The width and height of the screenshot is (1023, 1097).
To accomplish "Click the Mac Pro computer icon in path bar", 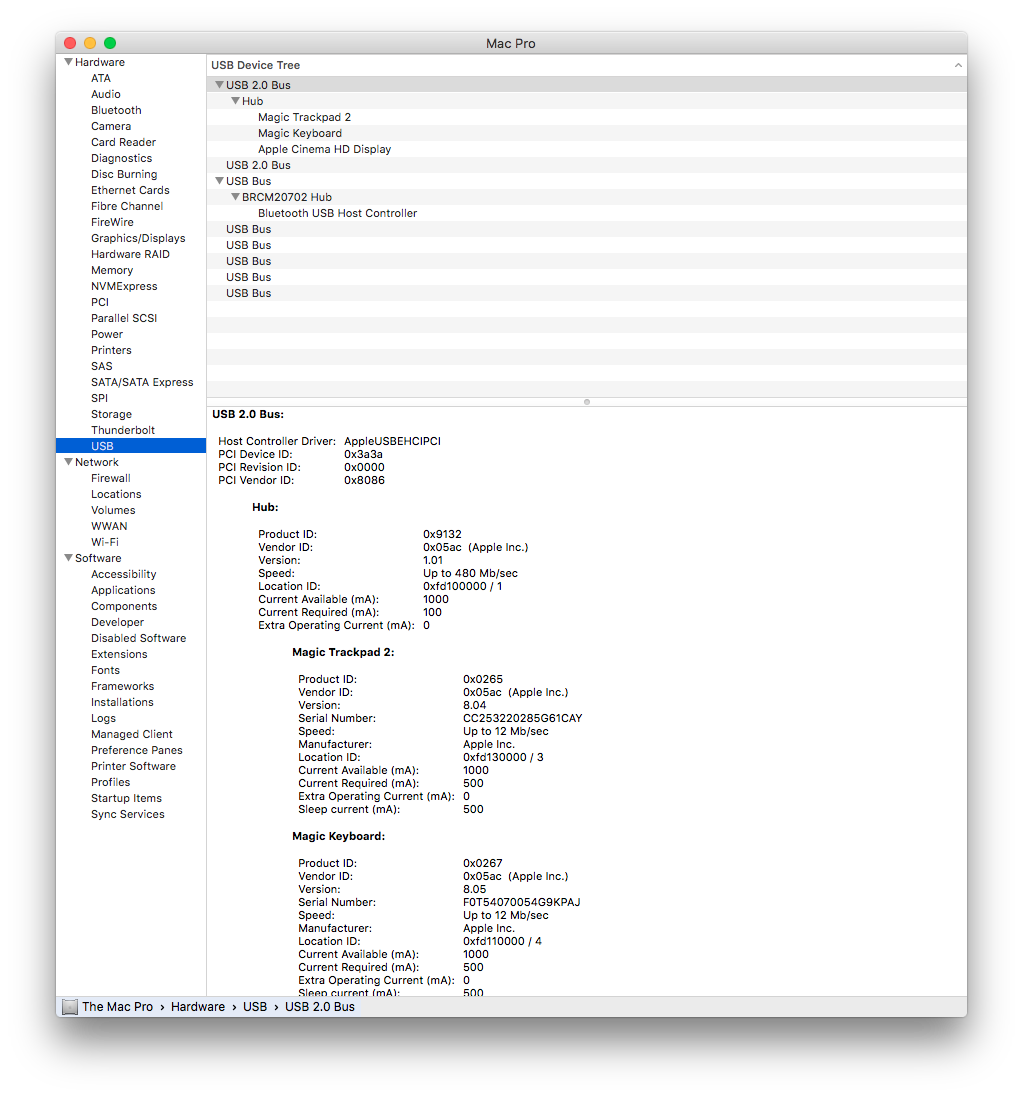I will pyautogui.click(x=70, y=1007).
